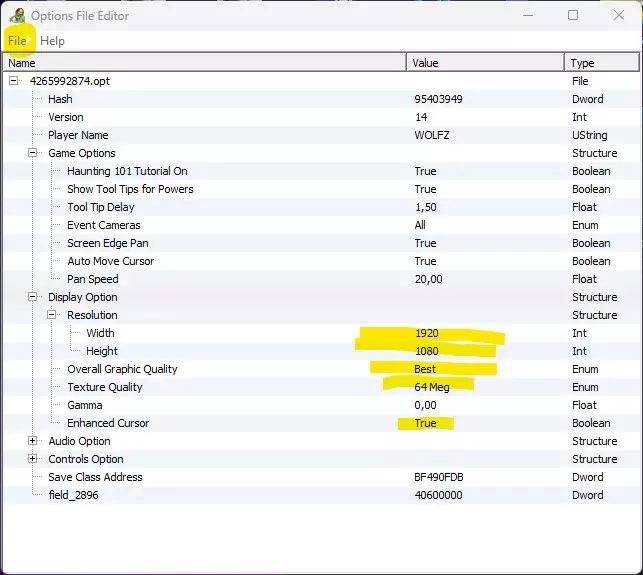Click the Tool Tip Delay value 1,50
This screenshot has width=643, height=575.
click(426, 207)
